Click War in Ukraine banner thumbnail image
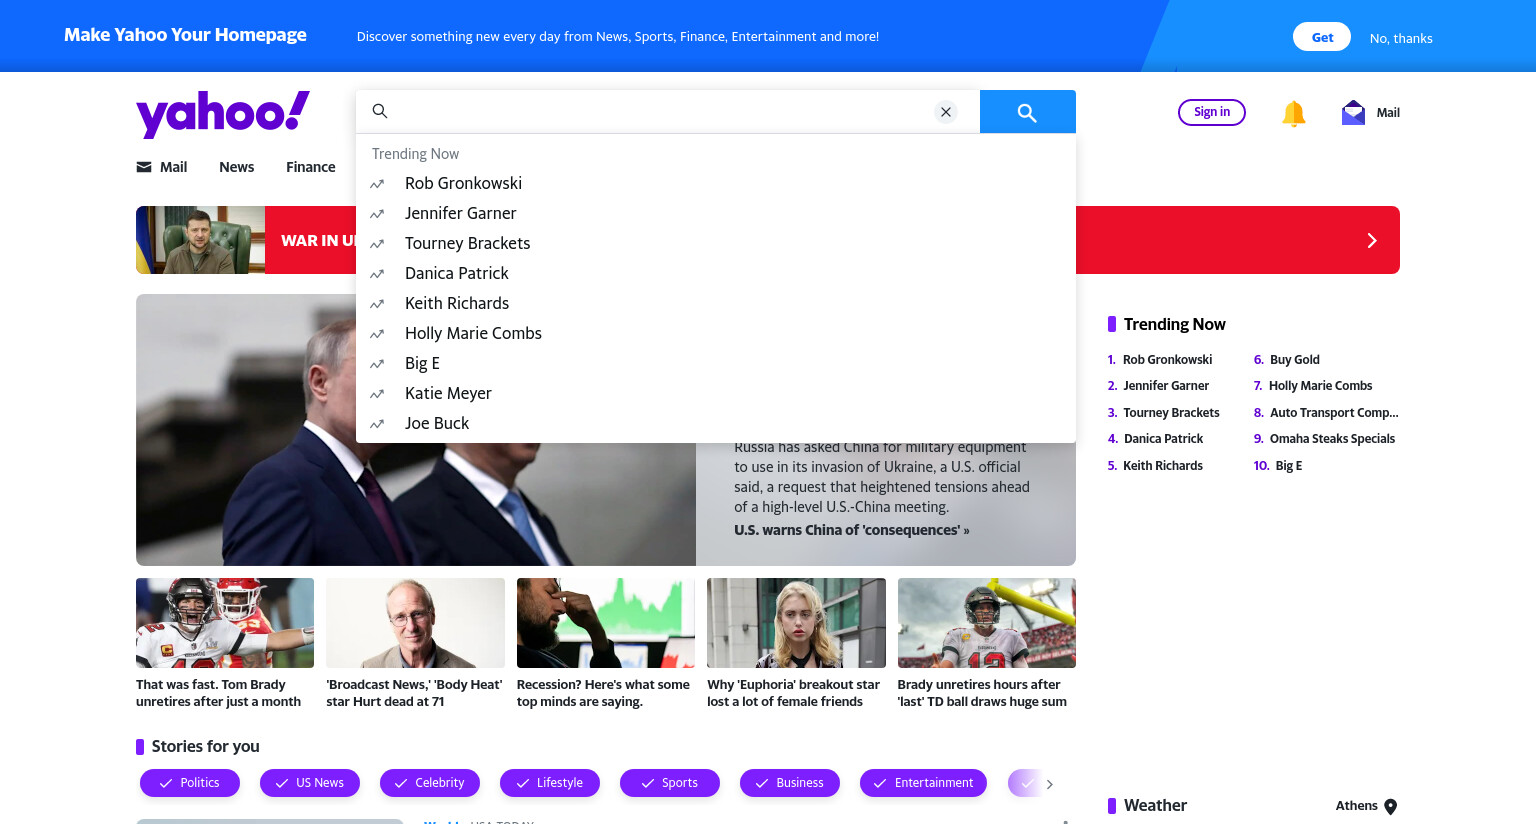The image size is (1536, 824). (200, 240)
